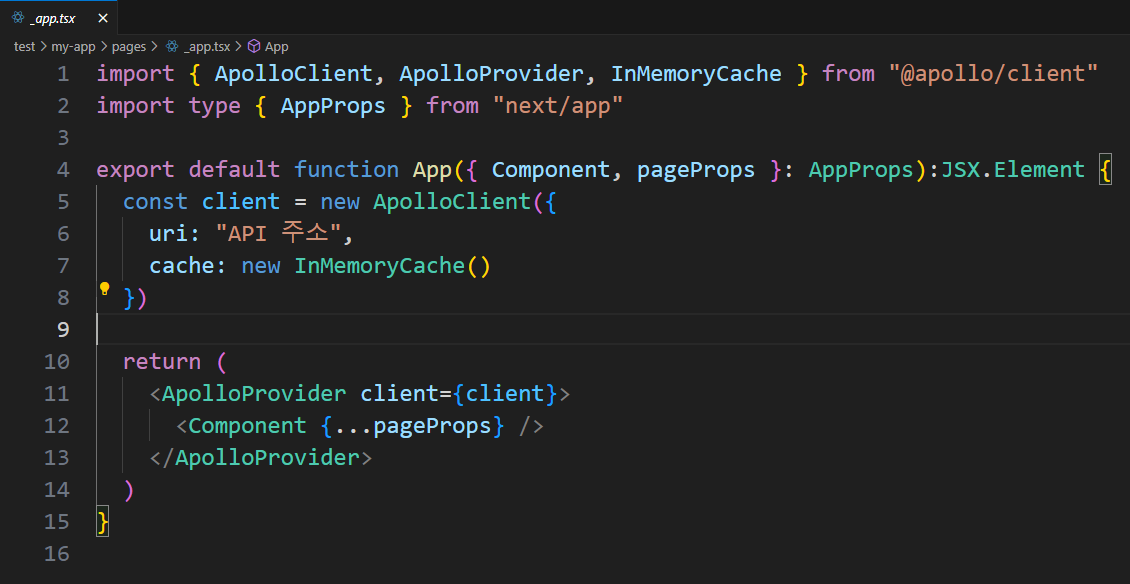Click the "@apollo/client" import string
Screen dimensions: 1130x584
pyautogui.click(x=994, y=74)
